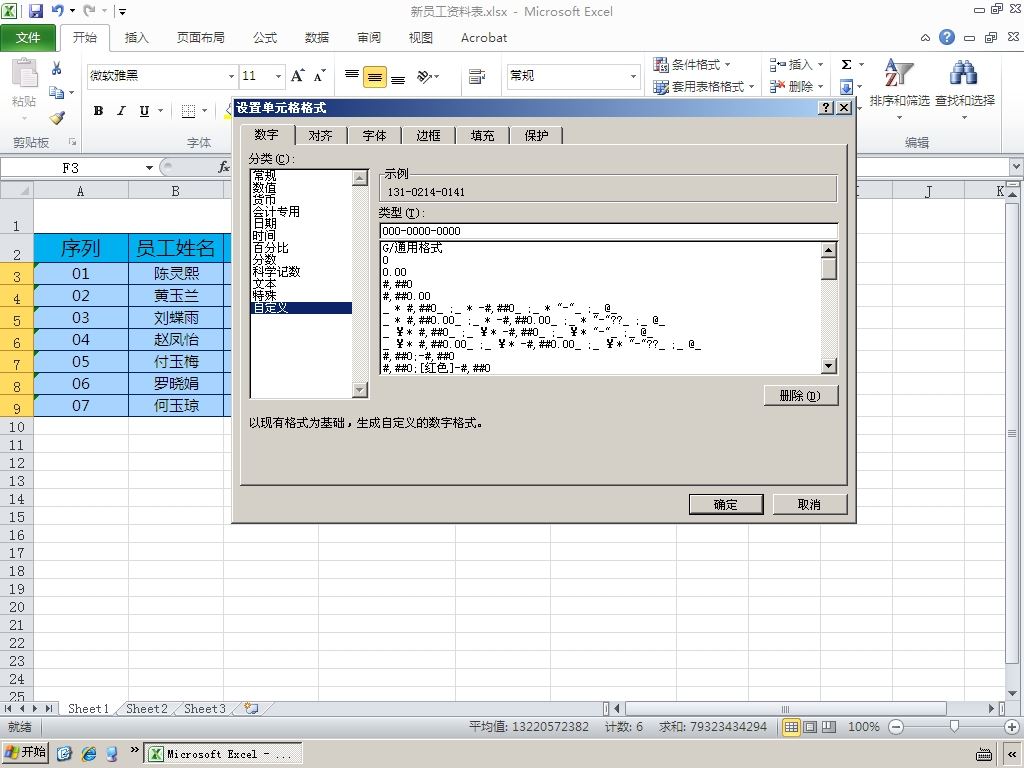Click the zoom out minus button
This screenshot has width=1024, height=768.
click(896, 726)
